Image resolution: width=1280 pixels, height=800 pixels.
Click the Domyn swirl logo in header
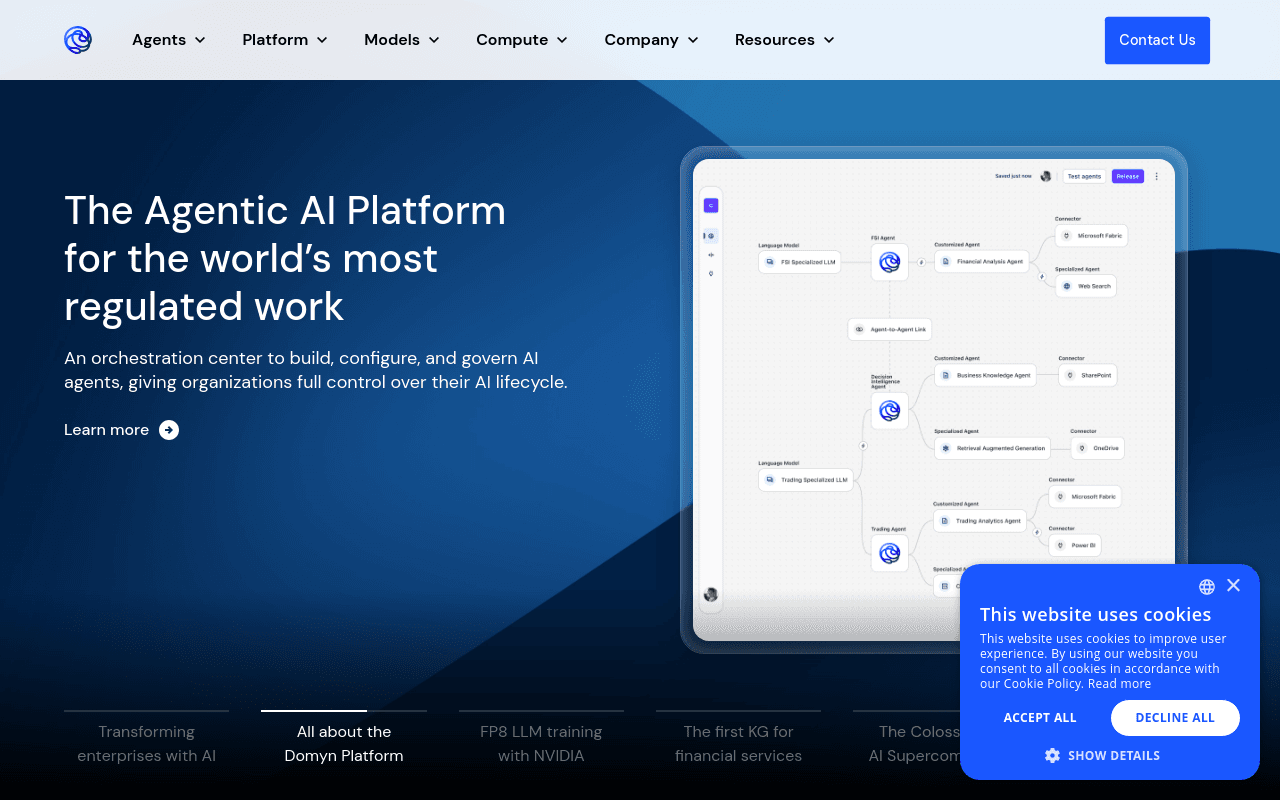click(78, 40)
